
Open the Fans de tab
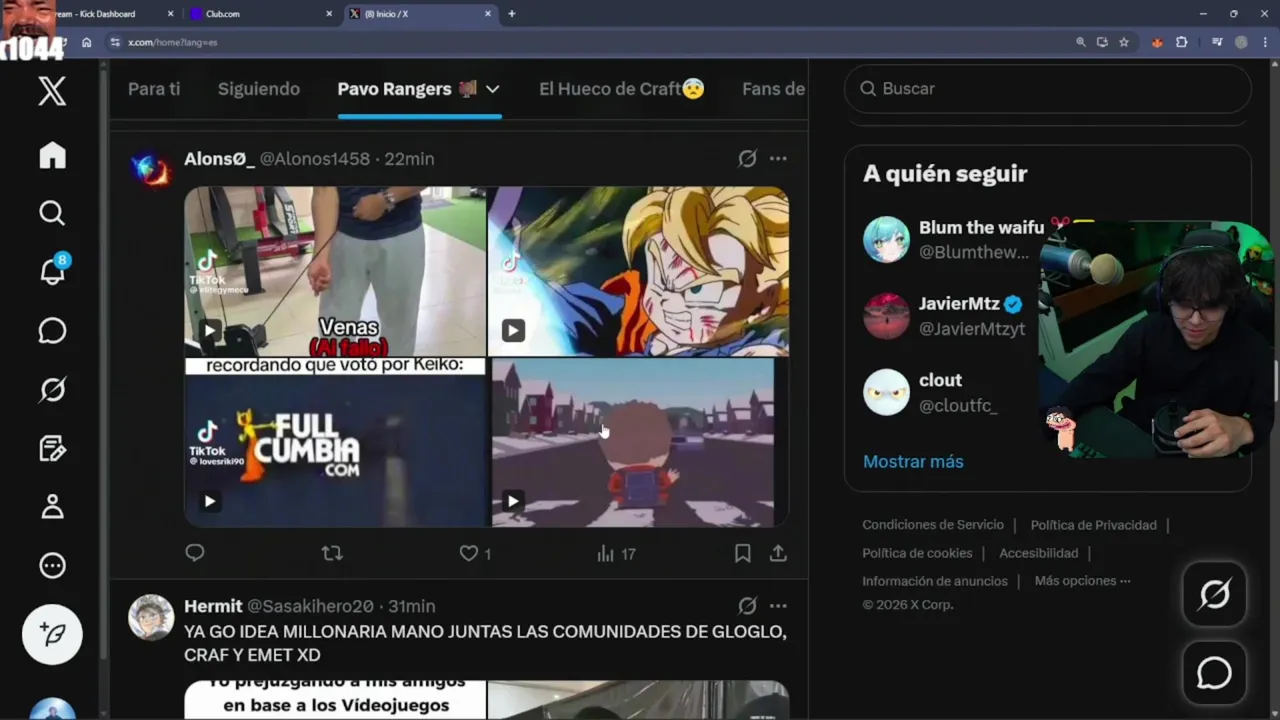pos(773,89)
